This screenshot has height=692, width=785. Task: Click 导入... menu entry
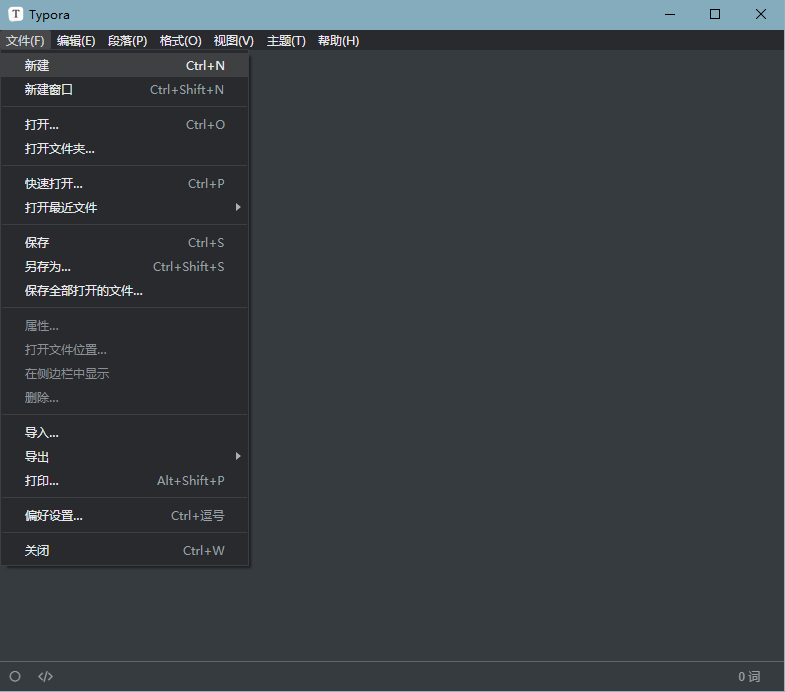point(125,433)
